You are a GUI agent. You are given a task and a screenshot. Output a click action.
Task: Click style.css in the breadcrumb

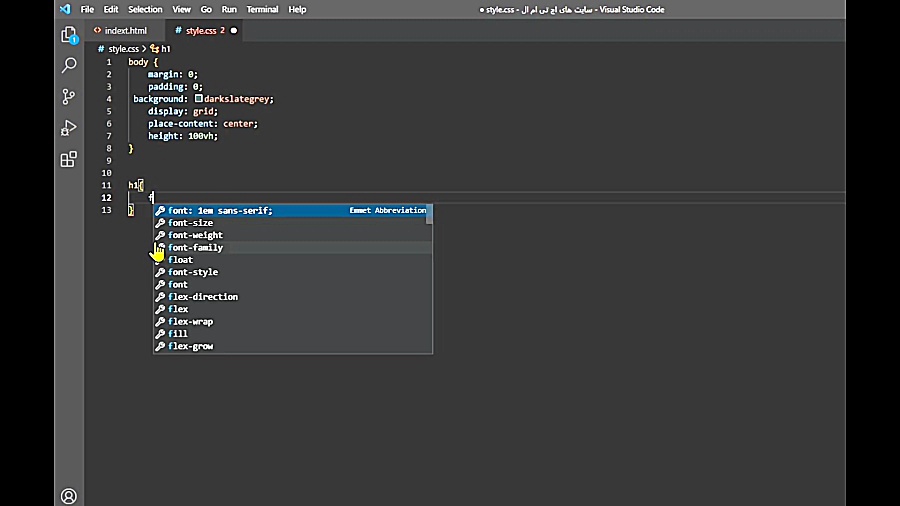pos(123,49)
